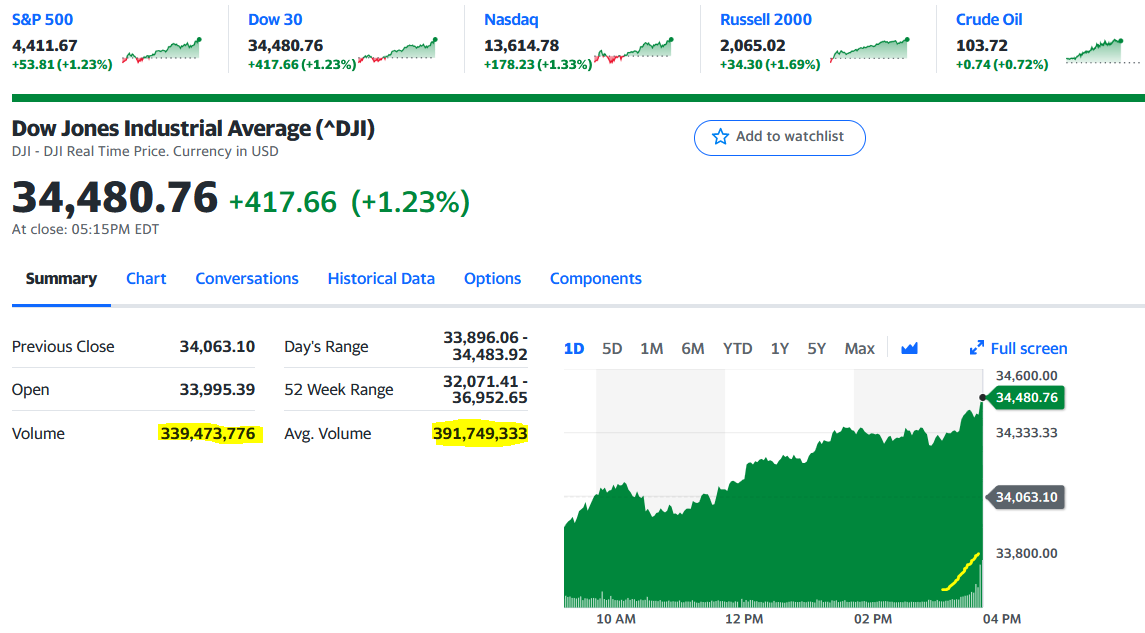Switch chart range to 1M

[651, 348]
